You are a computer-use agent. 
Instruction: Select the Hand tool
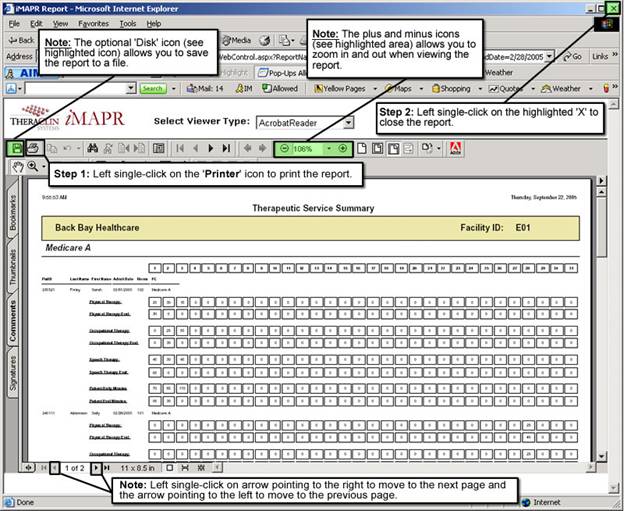[17, 167]
